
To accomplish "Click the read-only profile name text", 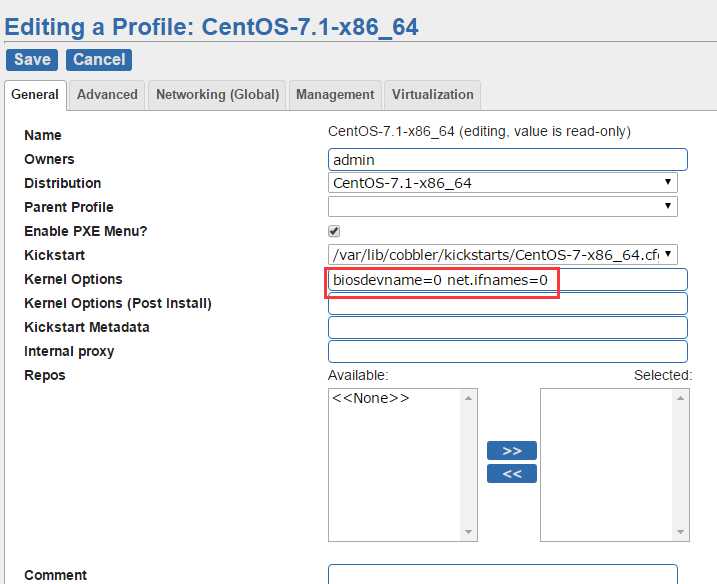I will [x=479, y=132].
